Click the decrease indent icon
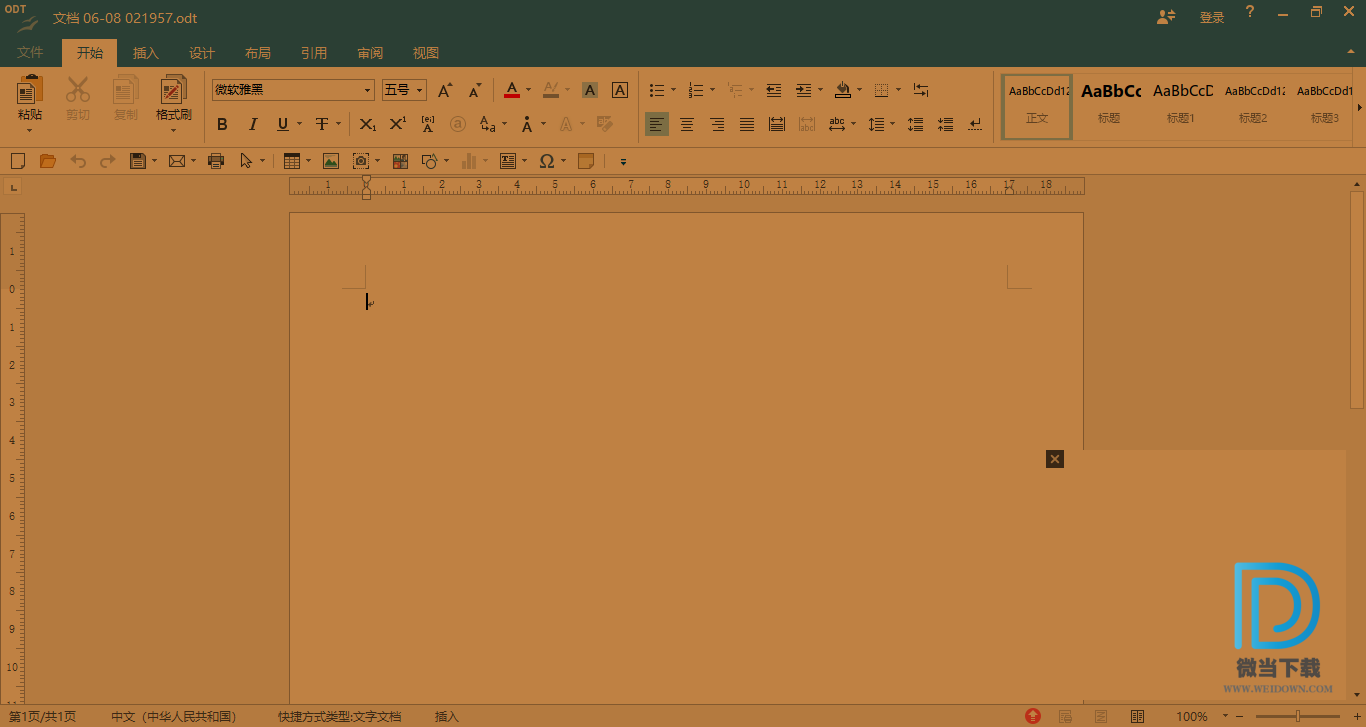1366x727 pixels. [773, 90]
